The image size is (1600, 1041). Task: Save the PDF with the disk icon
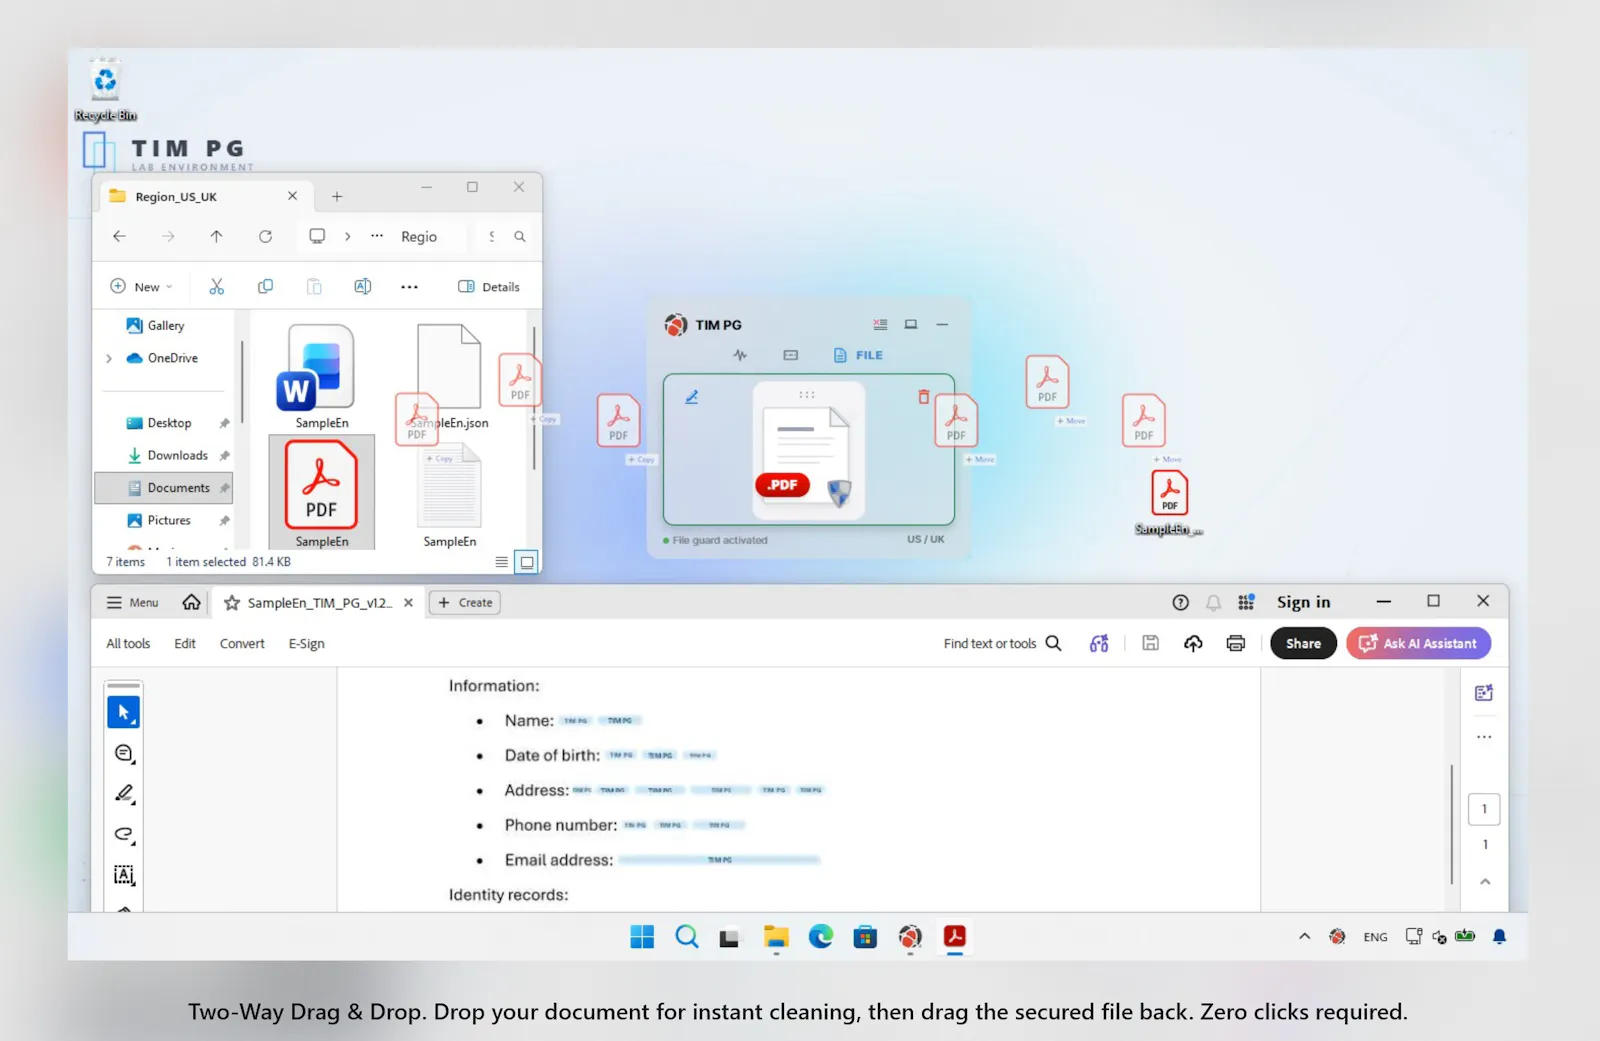pos(1150,644)
